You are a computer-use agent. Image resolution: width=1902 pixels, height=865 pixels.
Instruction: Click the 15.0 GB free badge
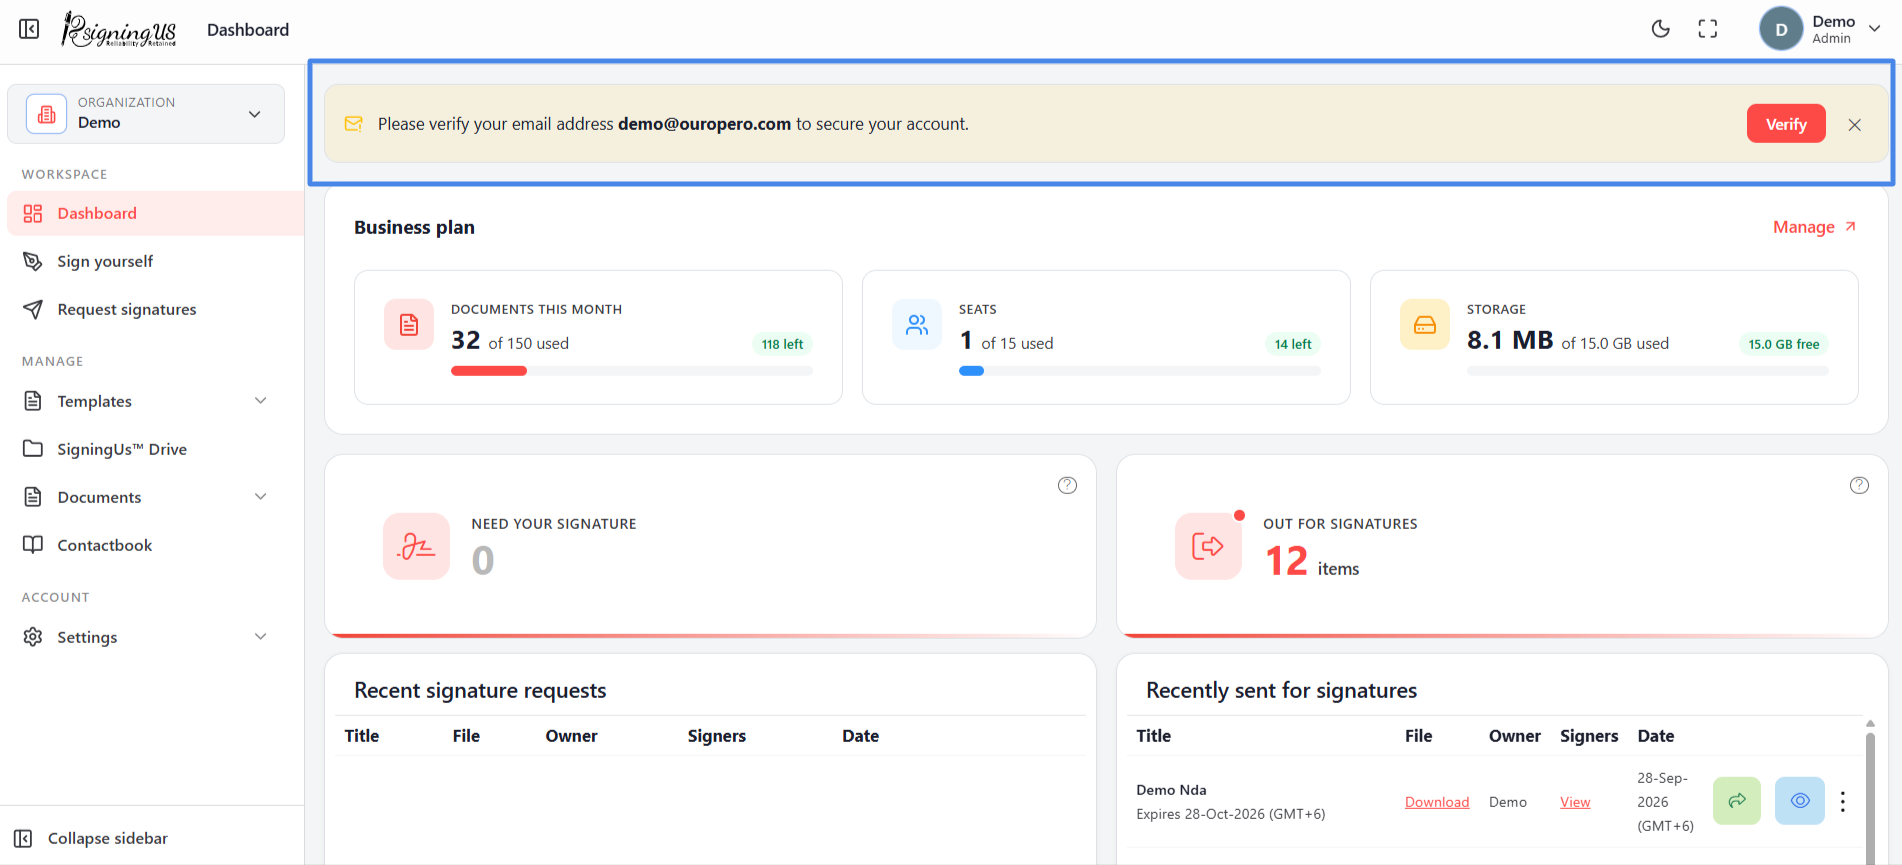(x=1784, y=344)
